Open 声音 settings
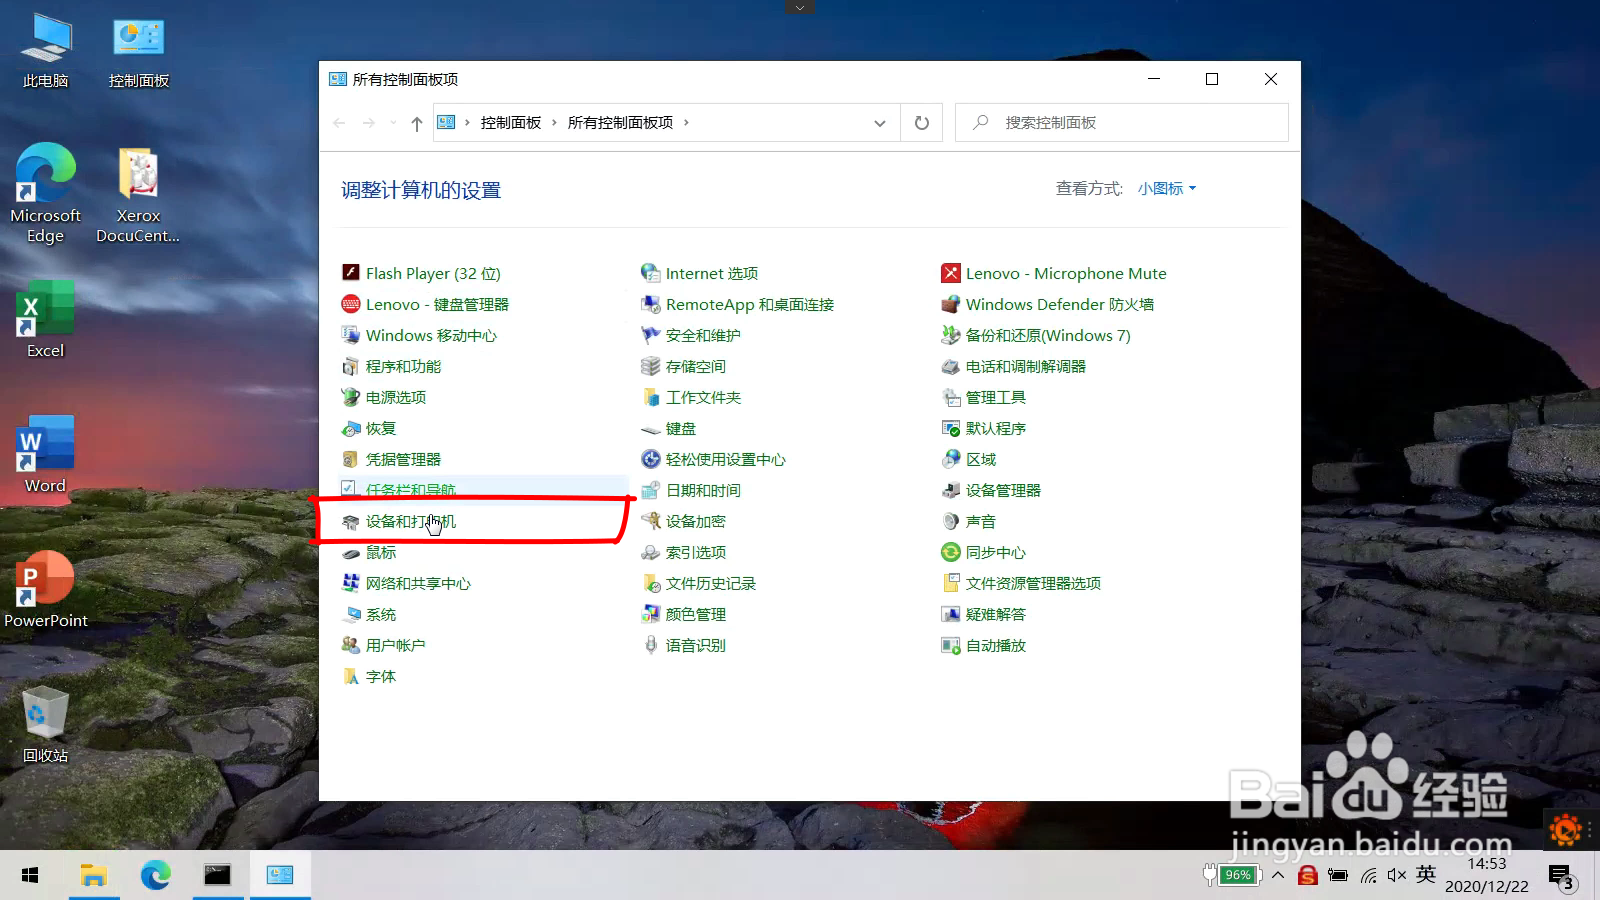1600x900 pixels. click(981, 520)
